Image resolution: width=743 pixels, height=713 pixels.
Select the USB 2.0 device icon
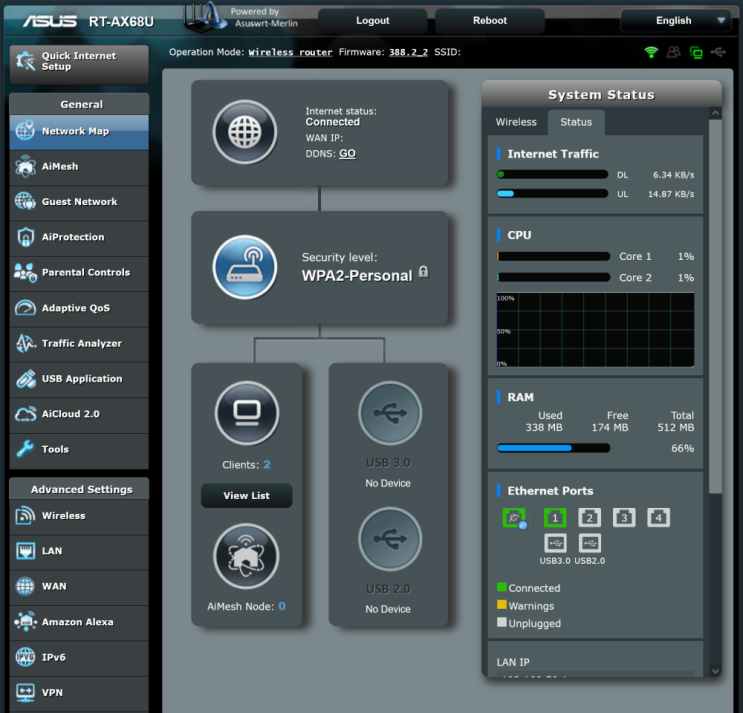[x=390, y=539]
